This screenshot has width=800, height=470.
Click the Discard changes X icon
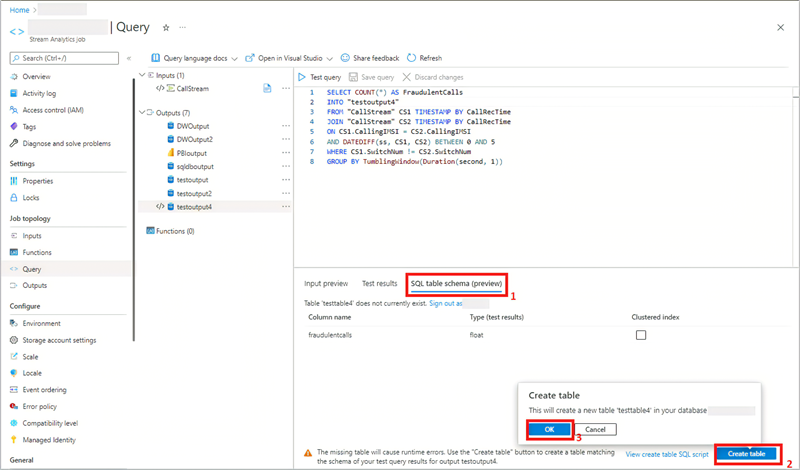[x=406, y=77]
